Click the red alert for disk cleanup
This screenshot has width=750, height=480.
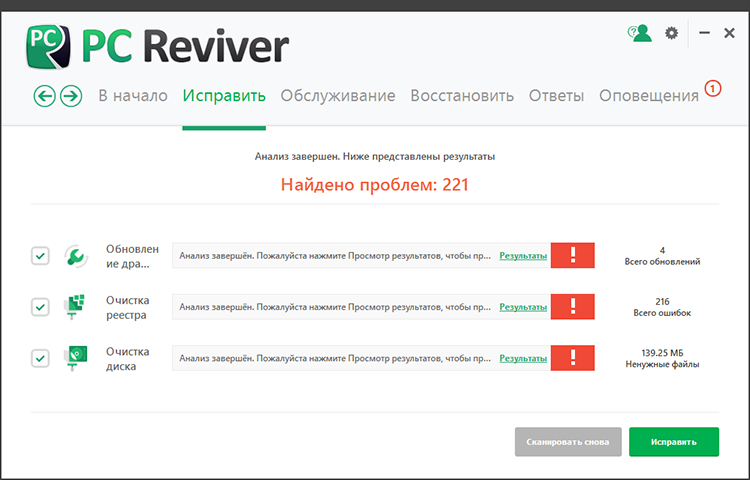[x=573, y=358]
